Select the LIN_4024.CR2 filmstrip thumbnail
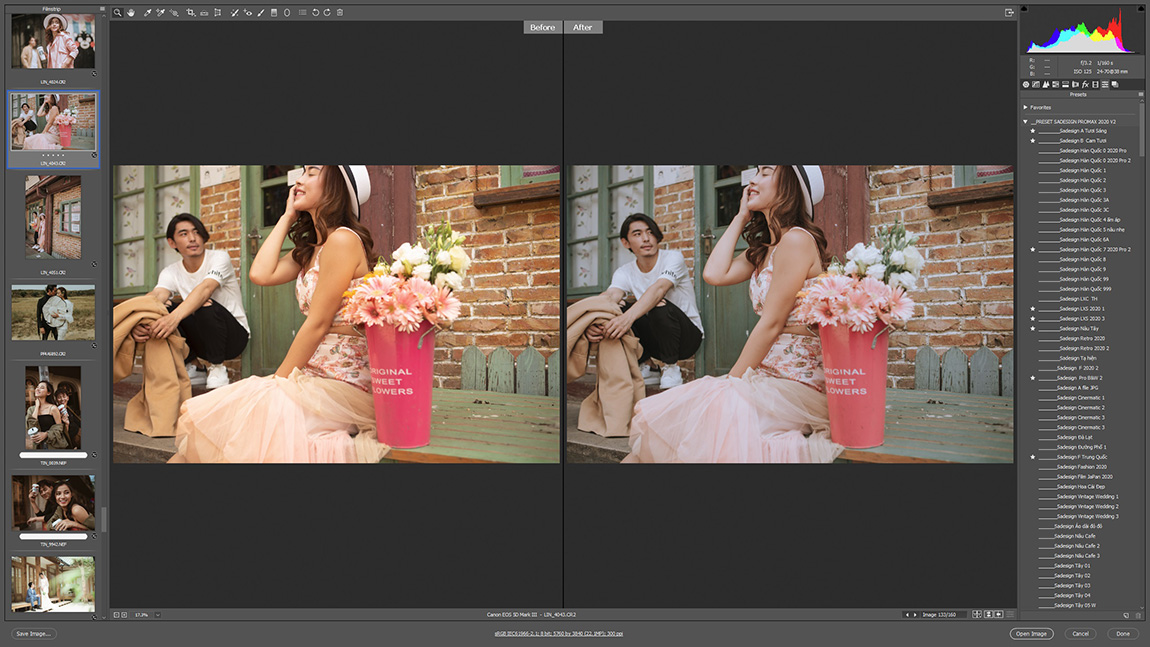1150x647 pixels. (53, 41)
